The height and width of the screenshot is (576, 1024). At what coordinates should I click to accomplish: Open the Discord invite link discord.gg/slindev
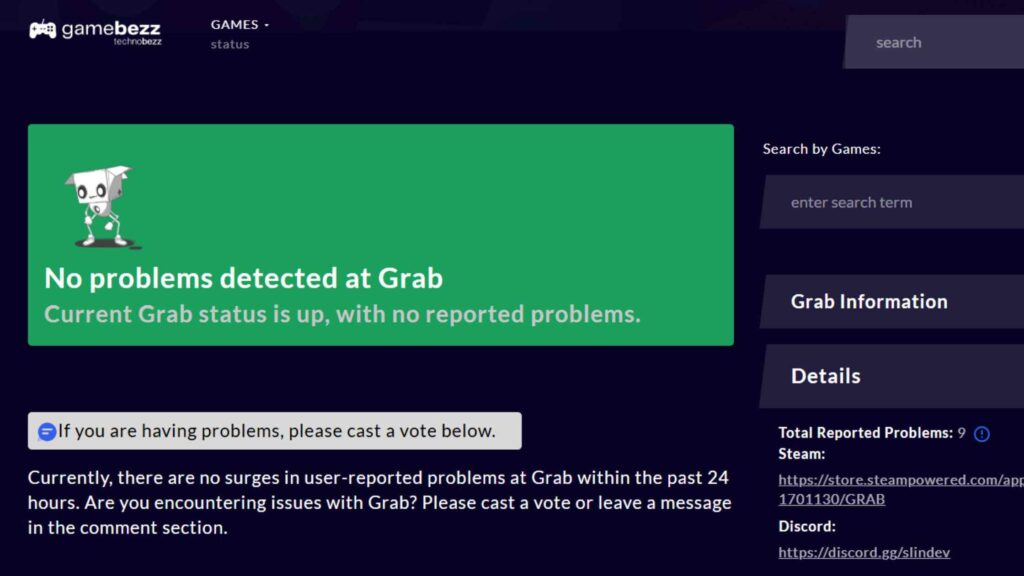point(863,551)
